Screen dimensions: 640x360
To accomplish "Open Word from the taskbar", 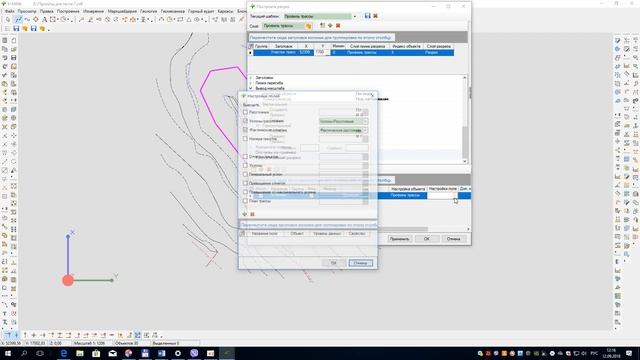I will pyautogui.click(x=161, y=353).
